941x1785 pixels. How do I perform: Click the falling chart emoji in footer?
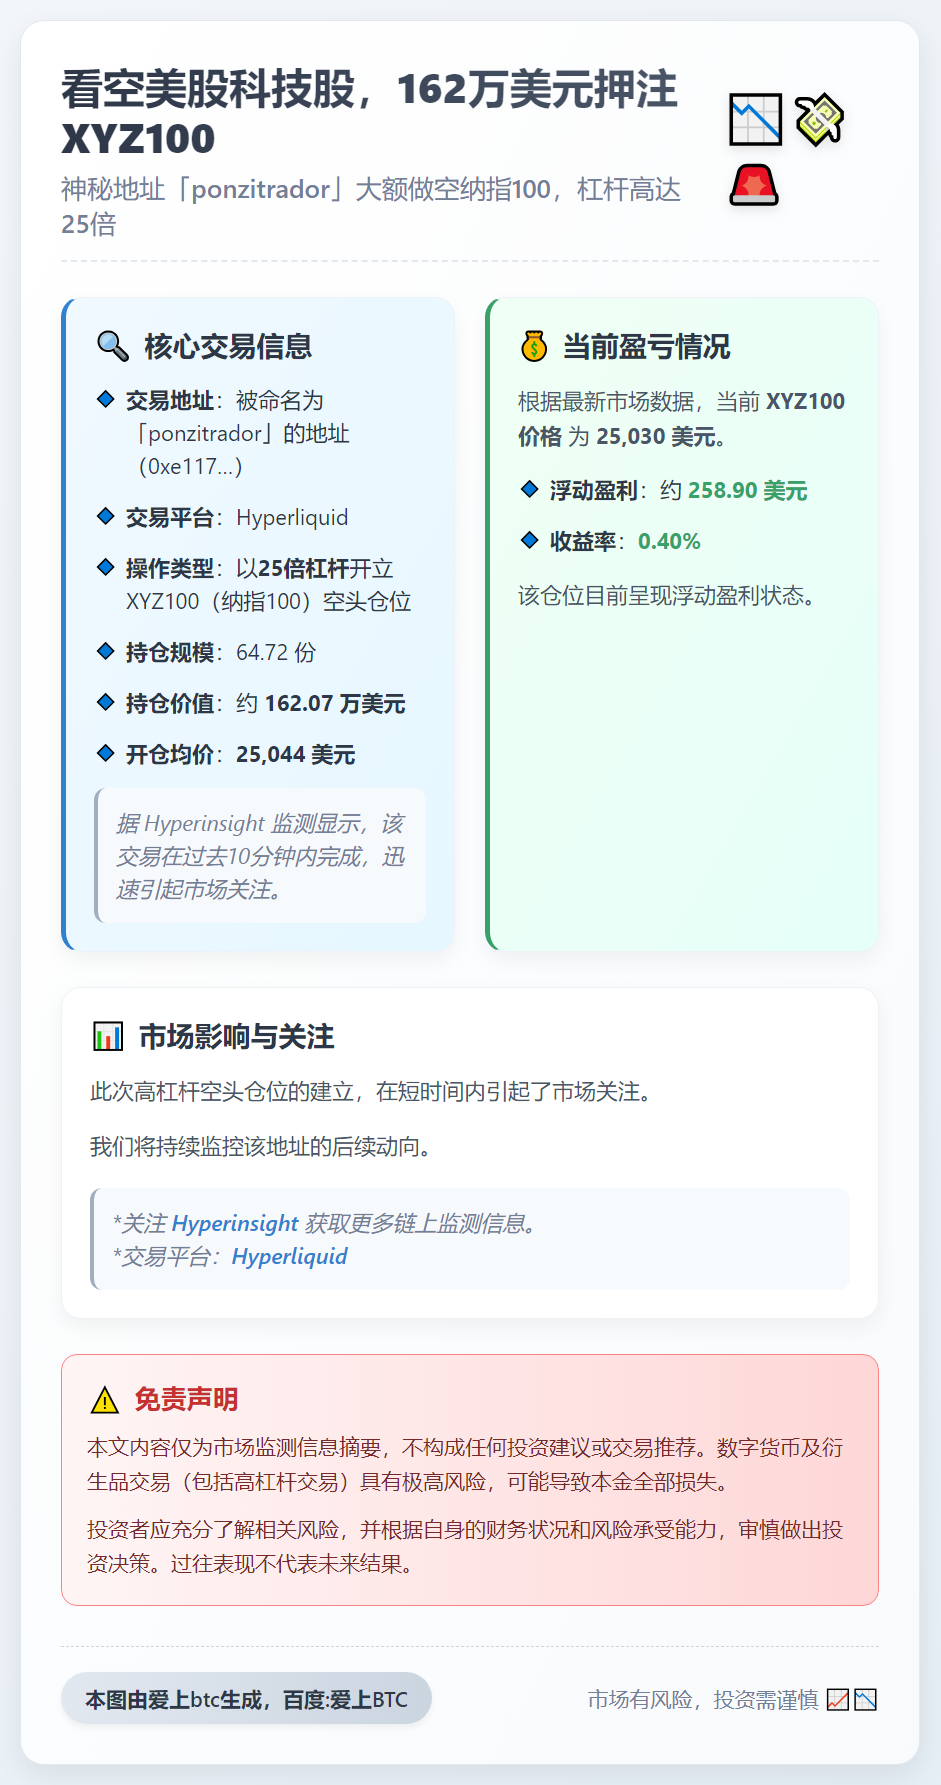tap(866, 1699)
